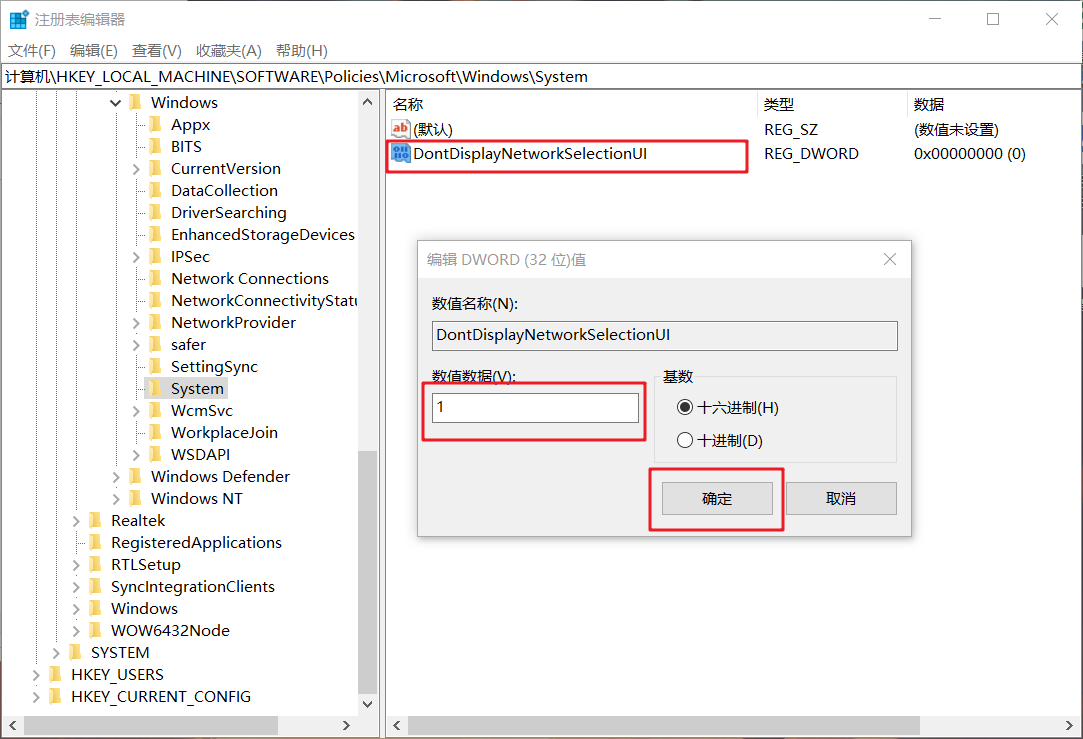Open the 收藏夹(A) favorites menu
1083x739 pixels.
pyautogui.click(x=228, y=51)
